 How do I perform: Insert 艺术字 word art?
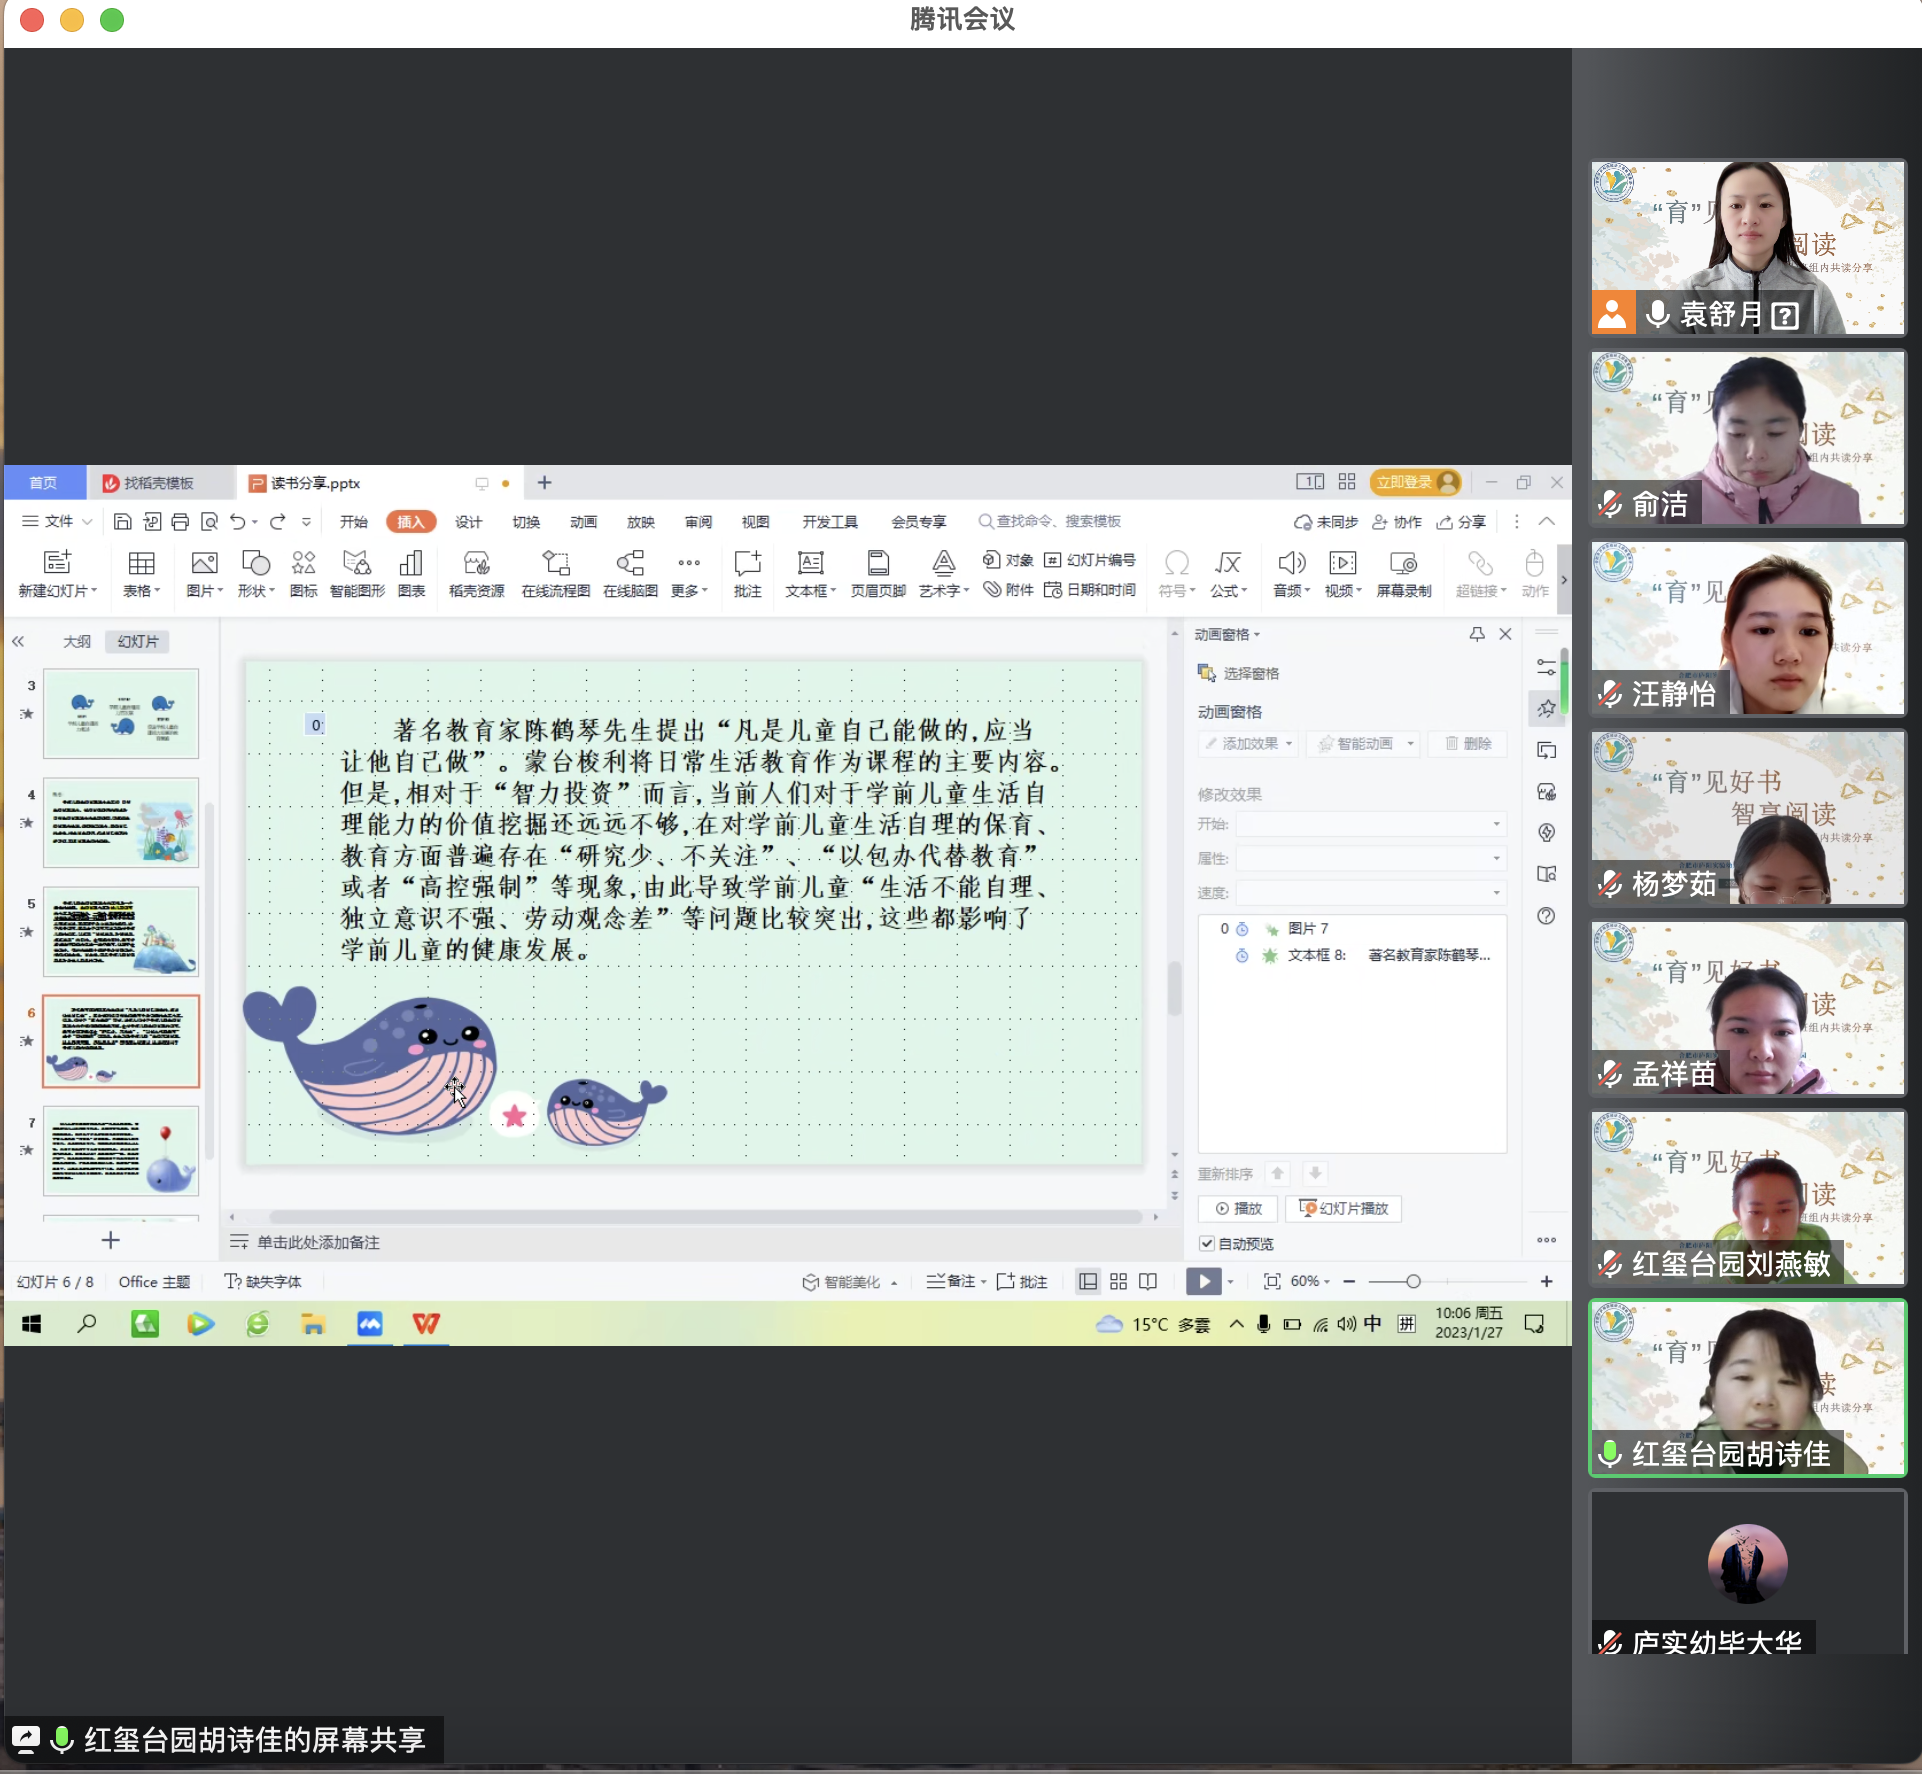(x=943, y=573)
